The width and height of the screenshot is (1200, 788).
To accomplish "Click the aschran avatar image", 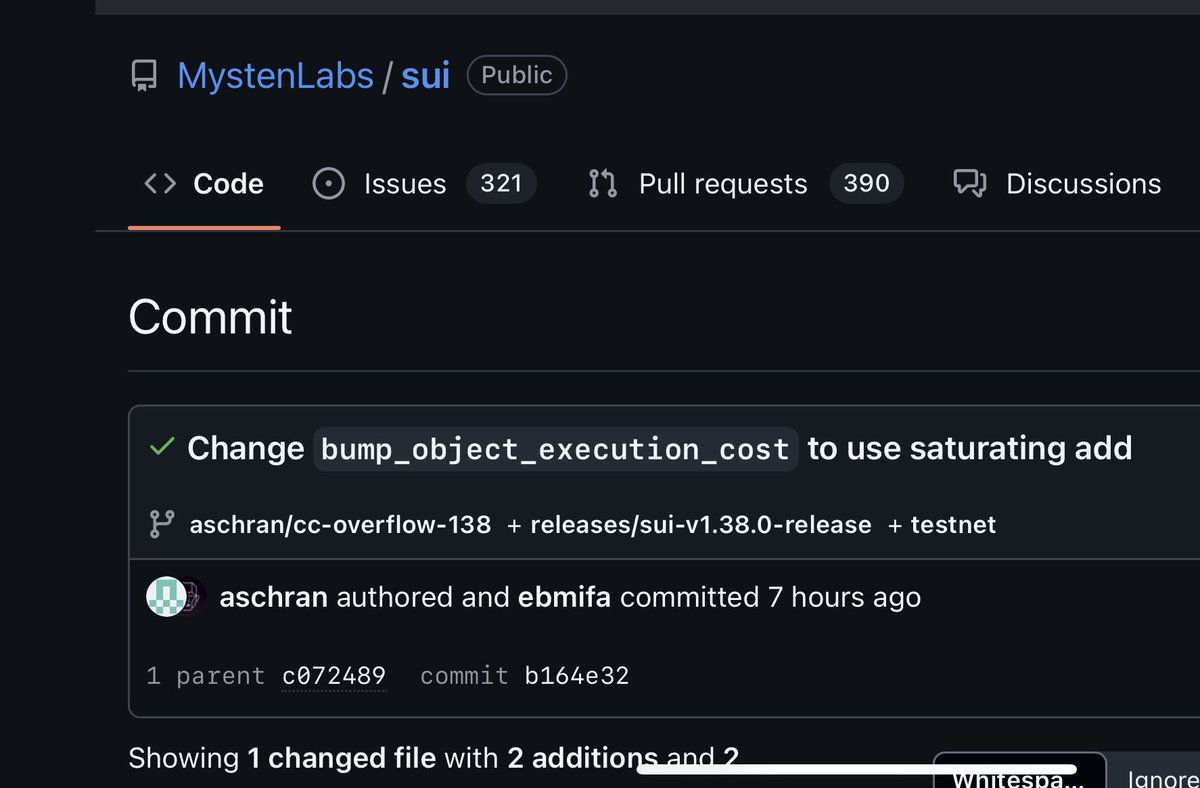I will click(x=165, y=598).
